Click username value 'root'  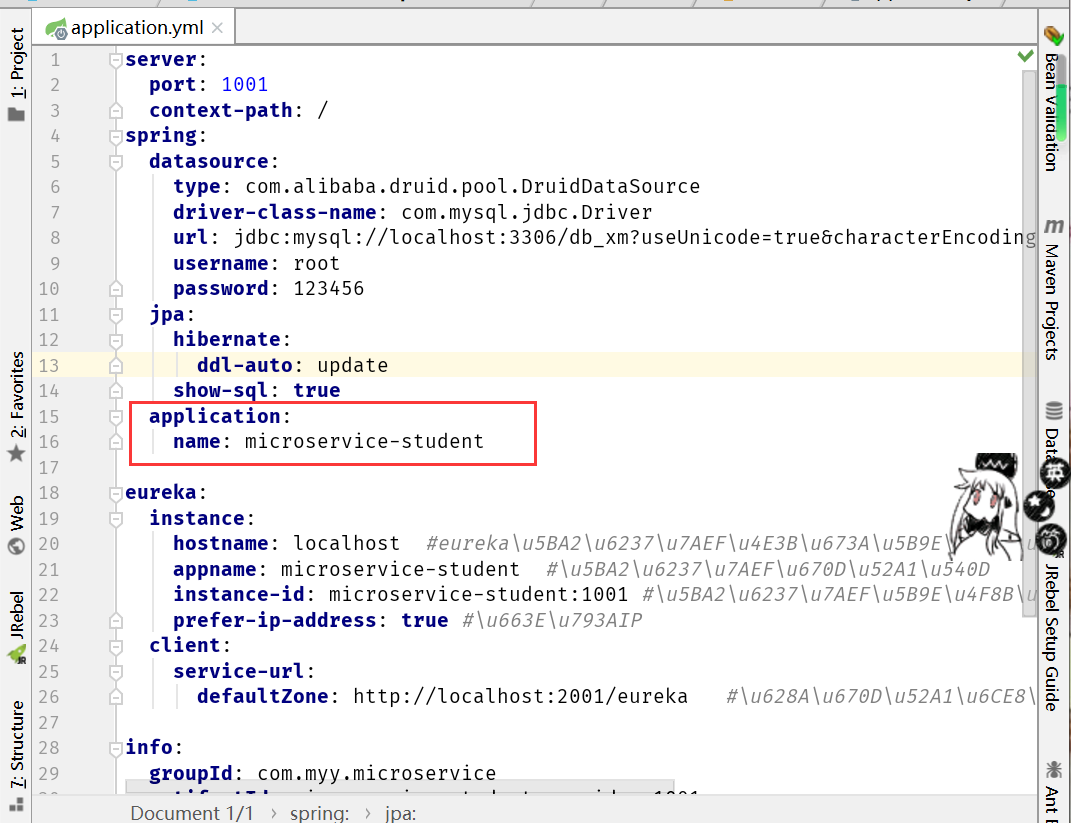click(x=316, y=264)
